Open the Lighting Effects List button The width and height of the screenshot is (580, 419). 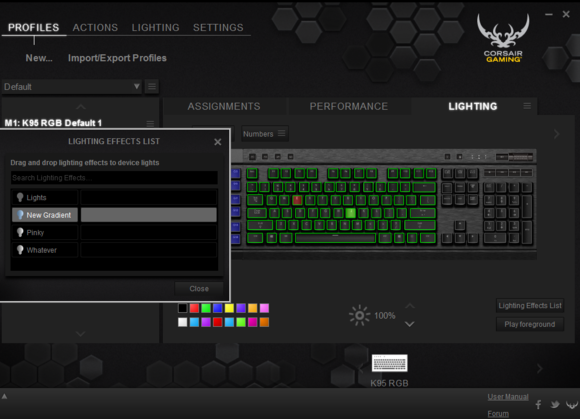coord(530,306)
